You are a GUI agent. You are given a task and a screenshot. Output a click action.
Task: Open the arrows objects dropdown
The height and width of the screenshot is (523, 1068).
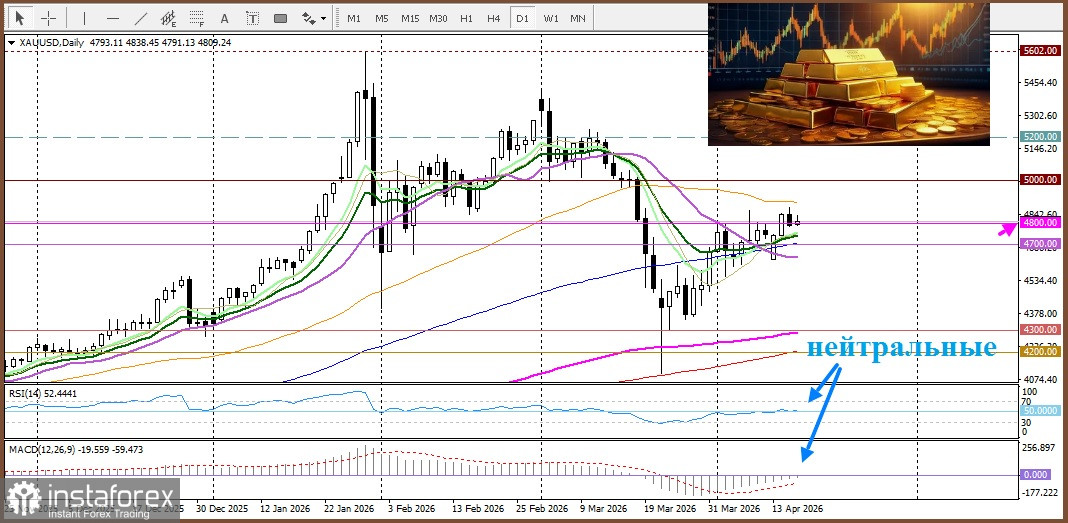coord(314,18)
